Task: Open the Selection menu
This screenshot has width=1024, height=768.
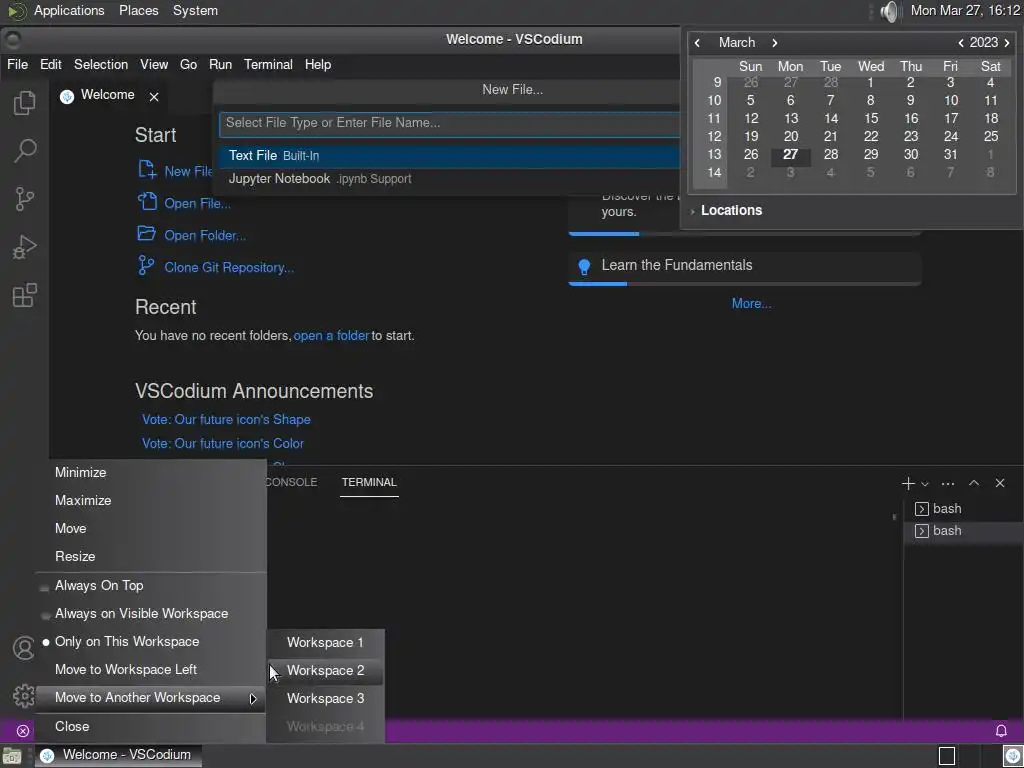Action: pos(101,65)
